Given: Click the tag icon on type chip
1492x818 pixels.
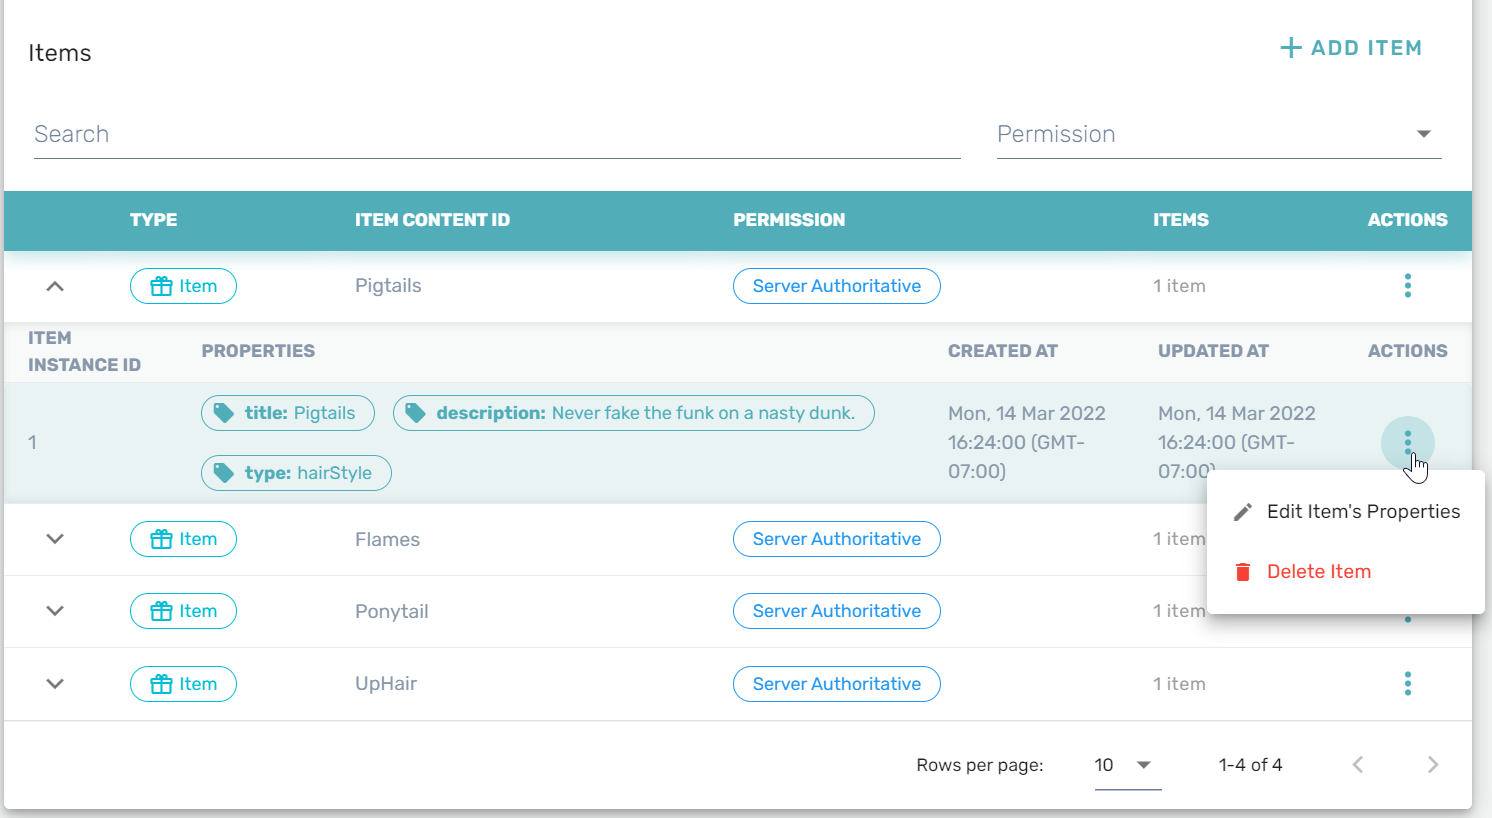Looking at the screenshot, I should 224,473.
